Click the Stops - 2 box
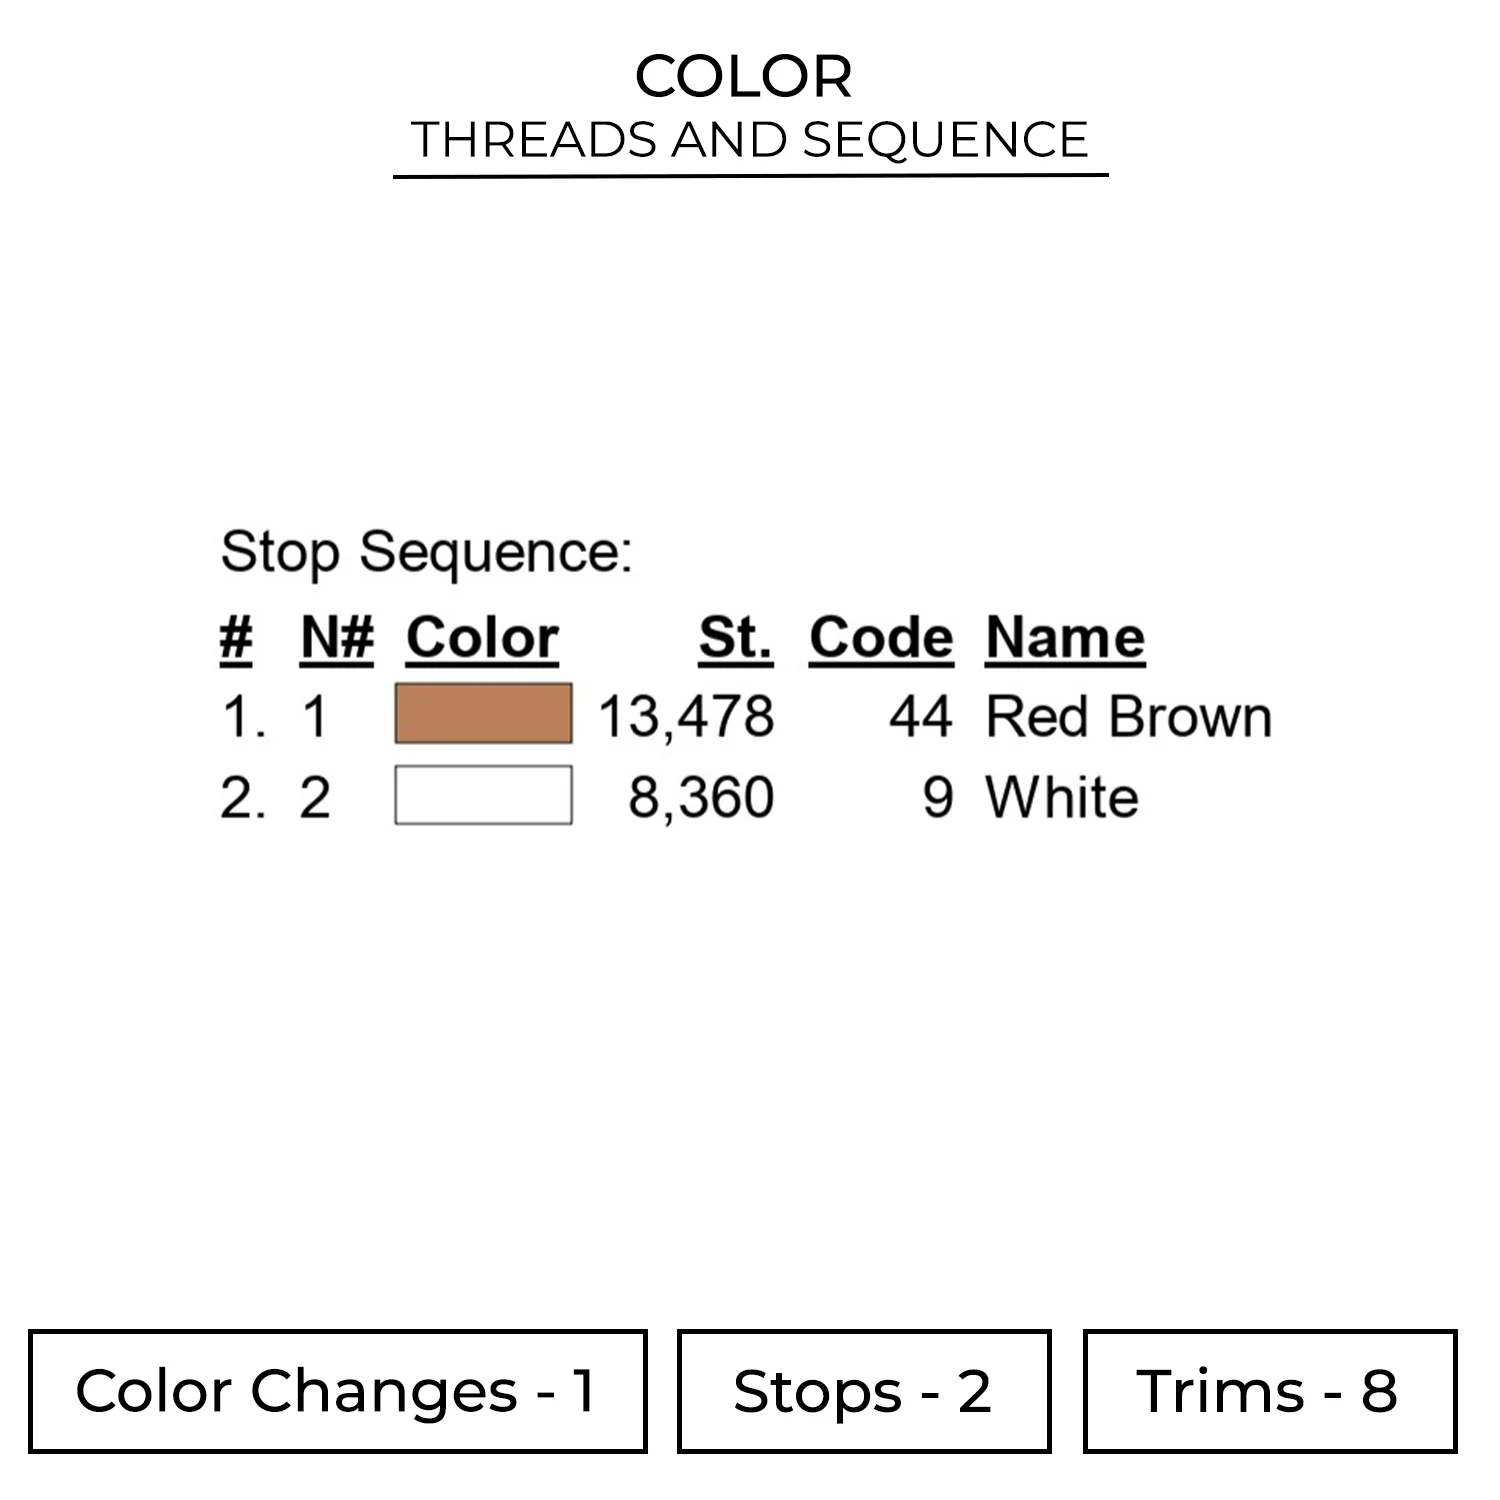This screenshot has width=1500, height=1500. [863, 1391]
